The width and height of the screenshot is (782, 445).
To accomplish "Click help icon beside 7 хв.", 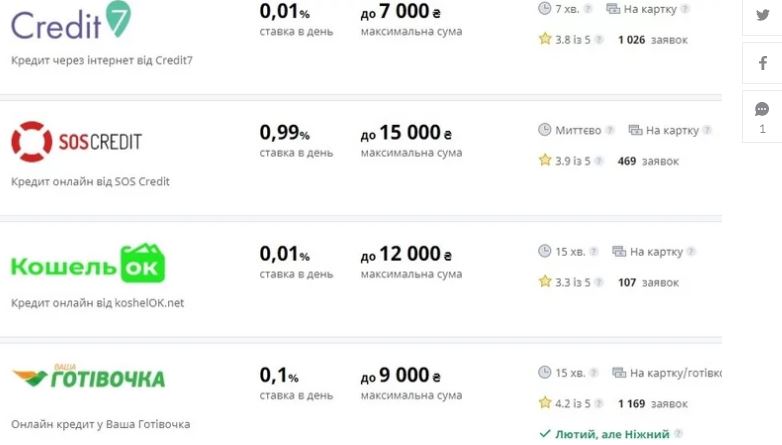I will tap(588, 9).
